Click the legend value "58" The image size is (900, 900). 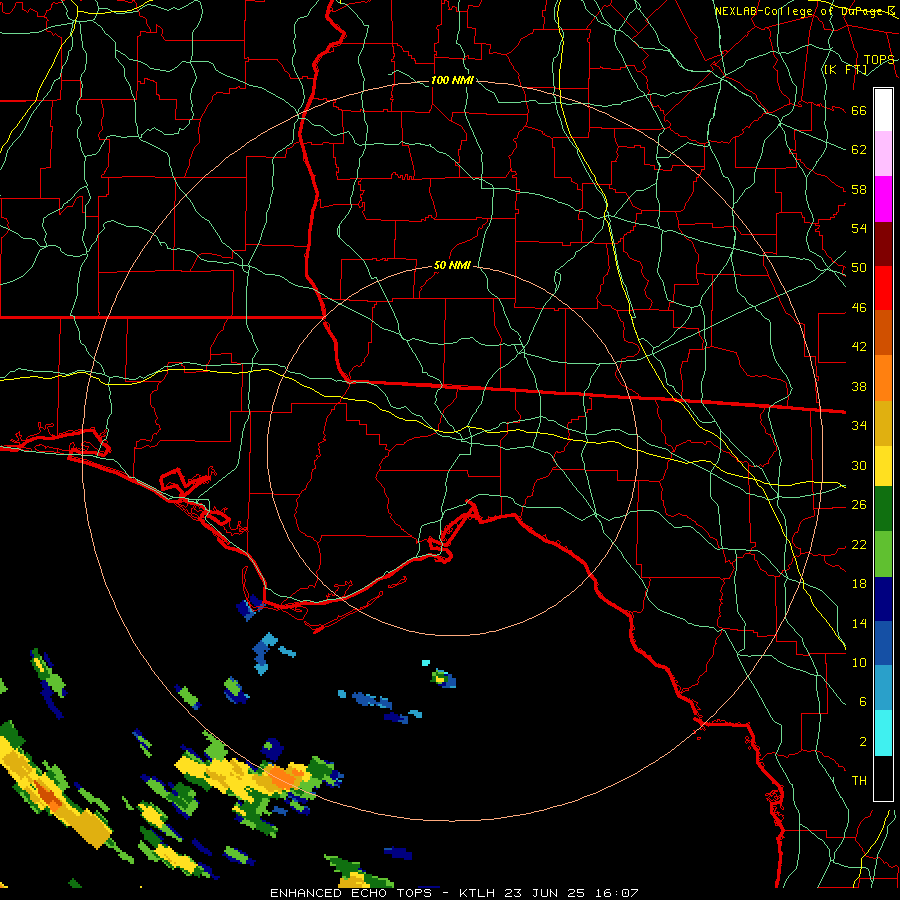point(859,189)
